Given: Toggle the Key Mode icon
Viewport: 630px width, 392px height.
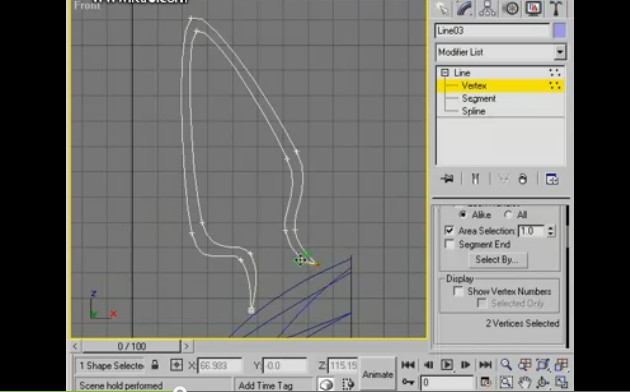Looking at the screenshot, I should tap(409, 382).
